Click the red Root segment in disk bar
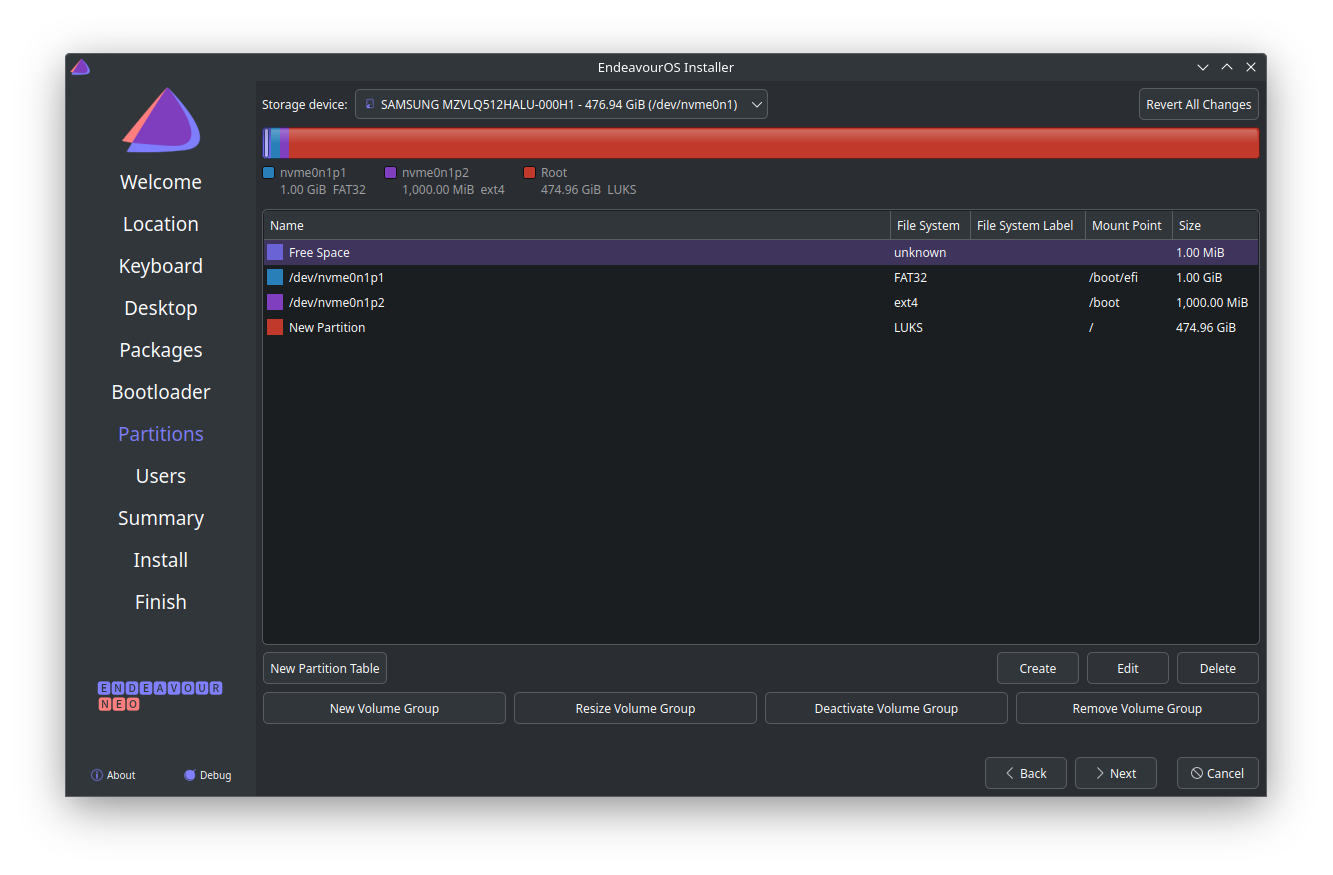This screenshot has width=1333, height=875. click(x=773, y=143)
